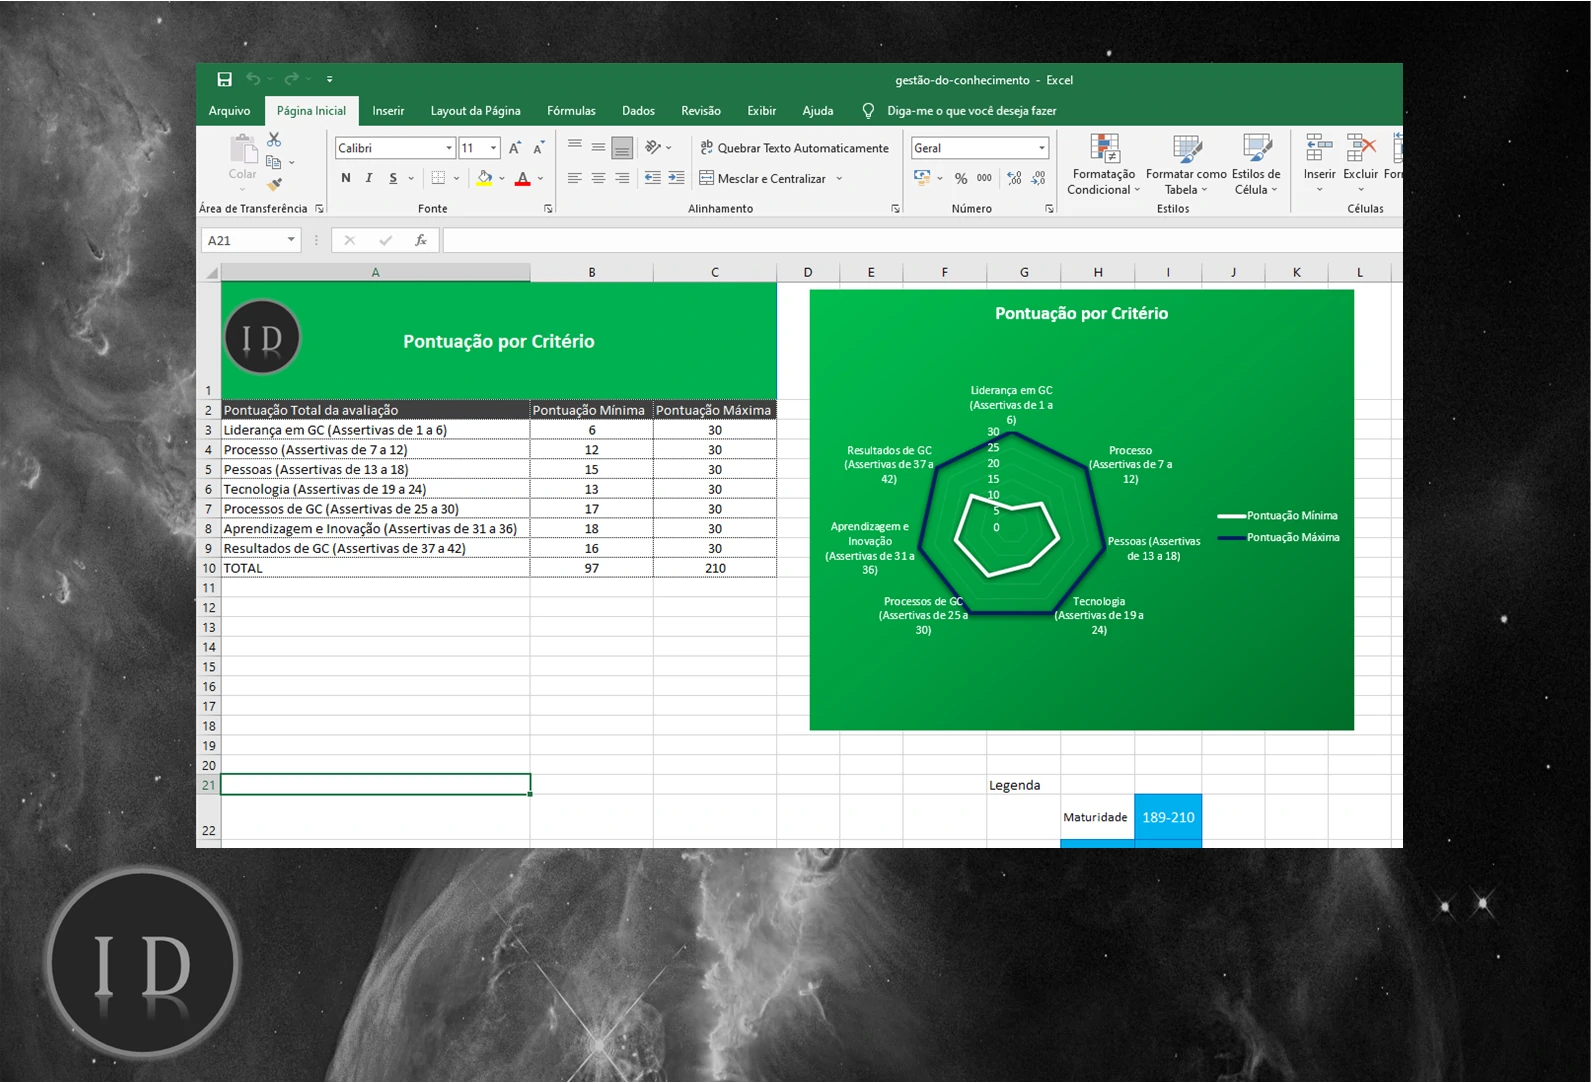
Task: Click the increase indent icon
Action: pos(676,178)
